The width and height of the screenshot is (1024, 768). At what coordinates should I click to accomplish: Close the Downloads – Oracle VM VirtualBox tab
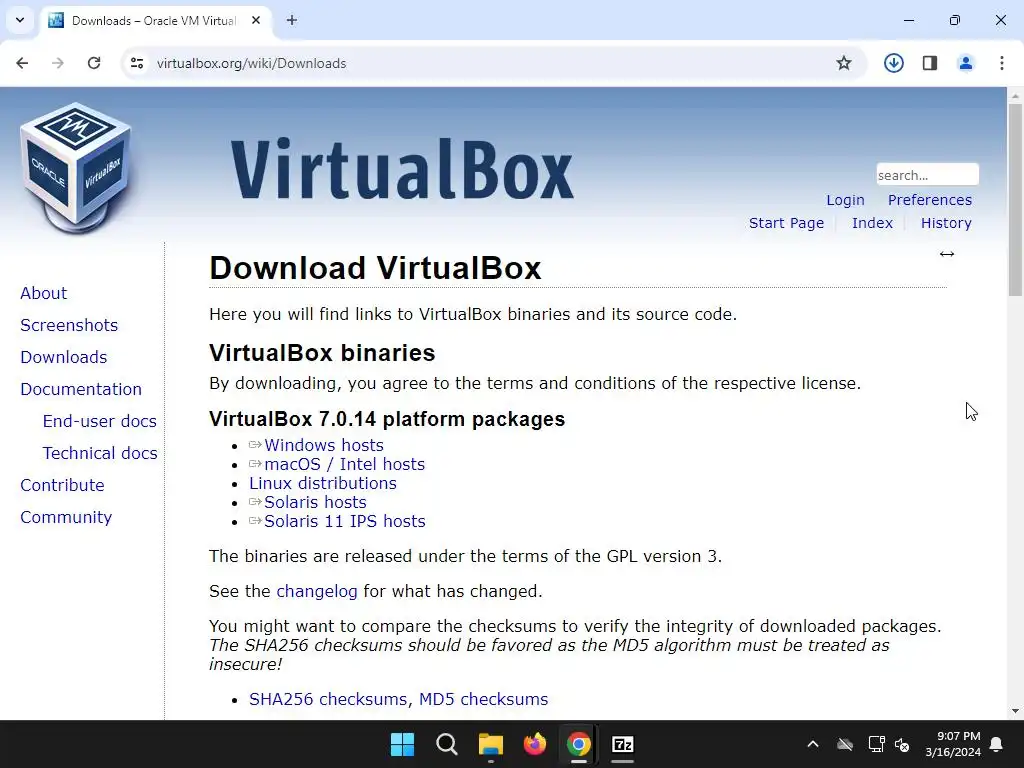coord(256,20)
